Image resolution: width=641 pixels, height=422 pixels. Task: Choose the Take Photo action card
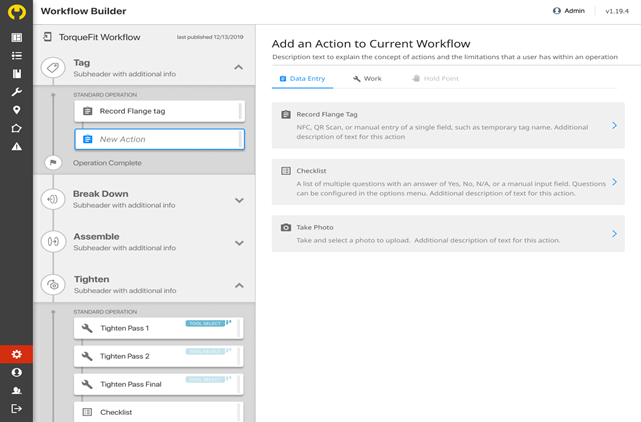coord(448,233)
